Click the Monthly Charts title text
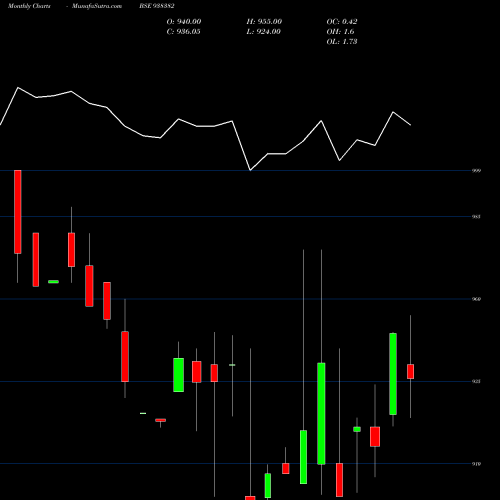The width and height of the screenshot is (500, 500). point(29,6)
